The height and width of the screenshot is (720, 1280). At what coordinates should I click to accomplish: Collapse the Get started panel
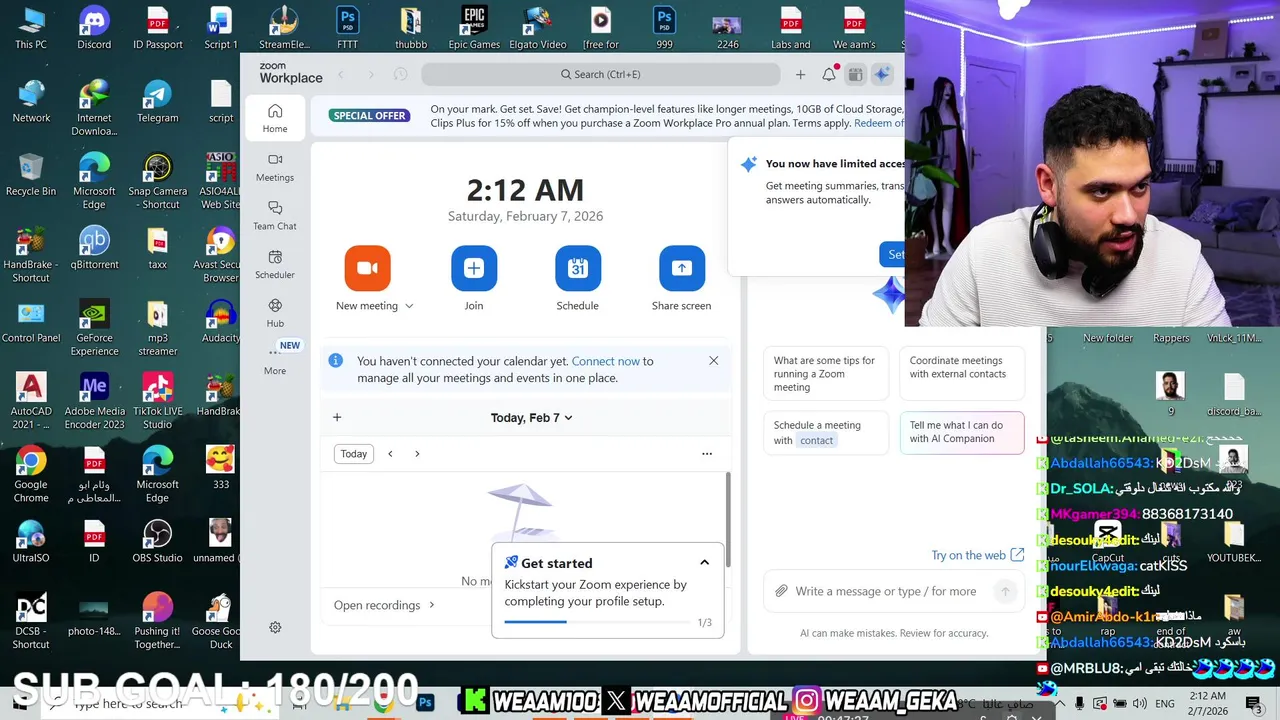(705, 563)
